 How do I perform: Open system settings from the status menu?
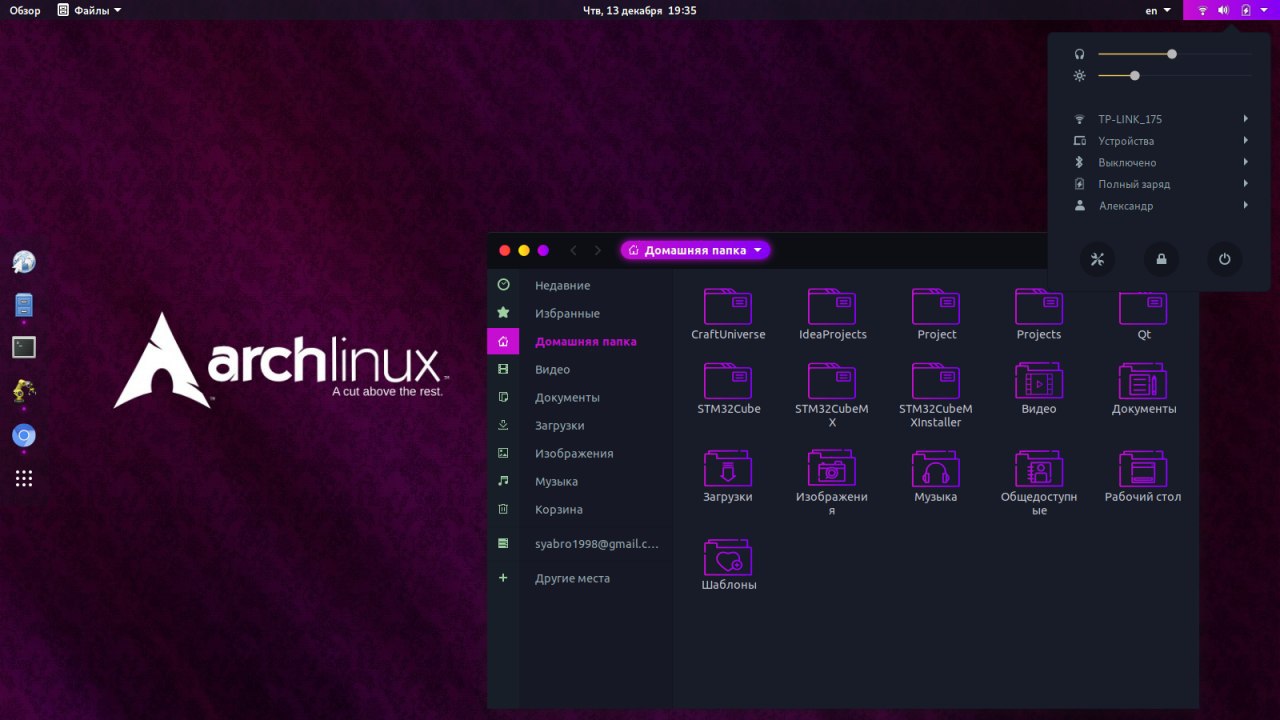click(x=1097, y=260)
